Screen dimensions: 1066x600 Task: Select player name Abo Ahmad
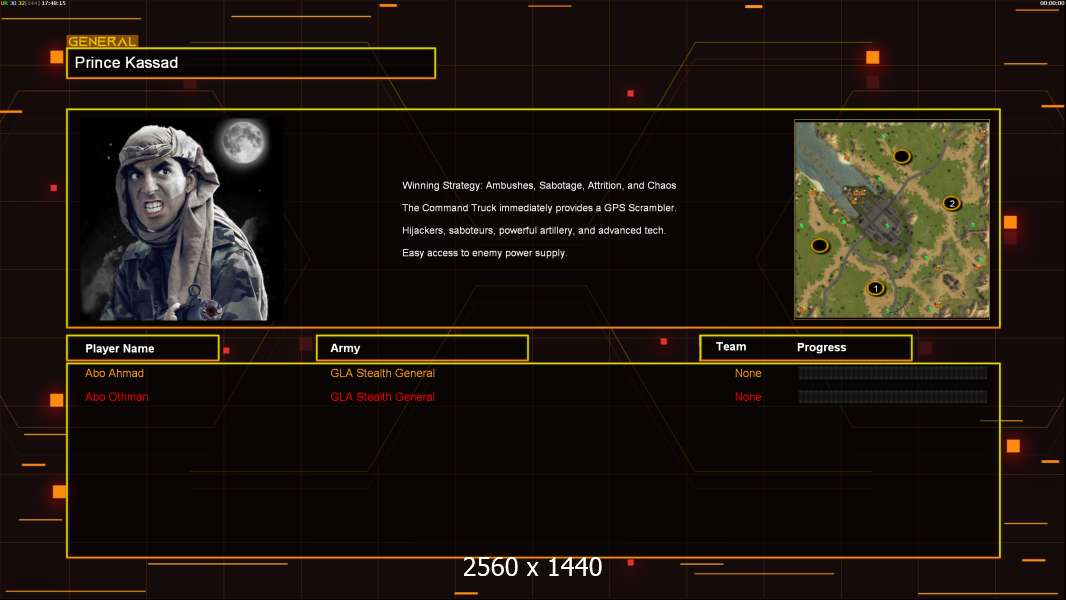coord(114,373)
